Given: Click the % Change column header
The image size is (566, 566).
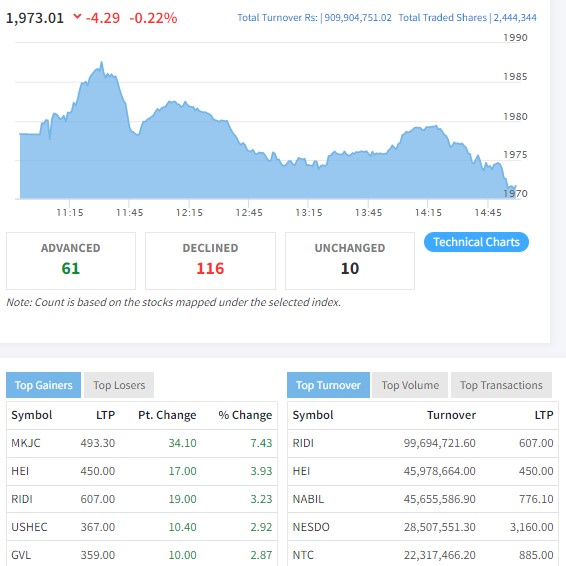Looking at the screenshot, I should [245, 415].
